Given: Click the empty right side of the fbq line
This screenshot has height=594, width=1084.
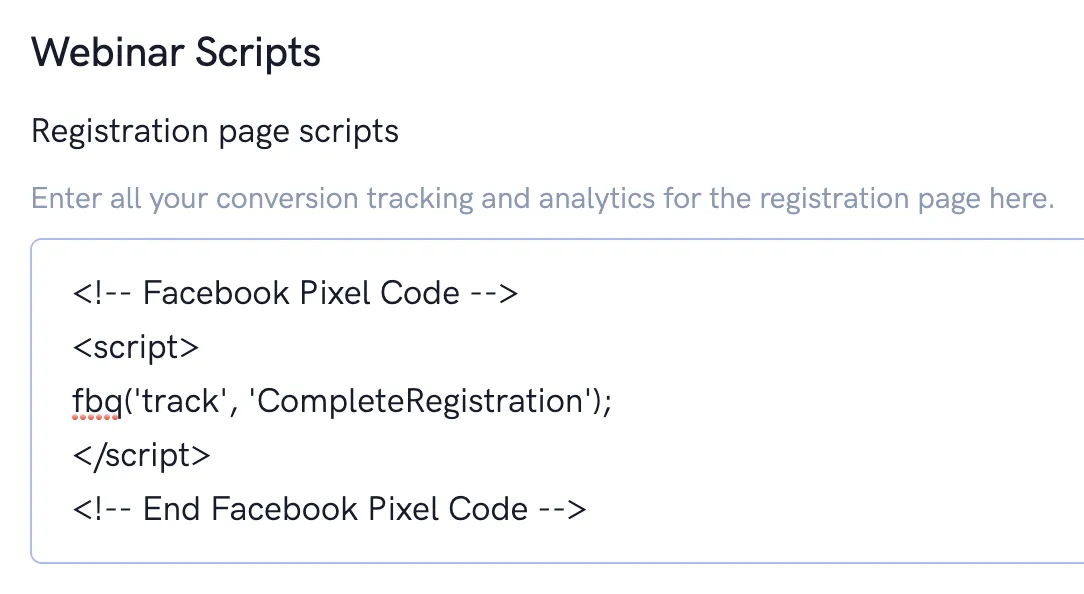Looking at the screenshot, I should tap(843, 402).
